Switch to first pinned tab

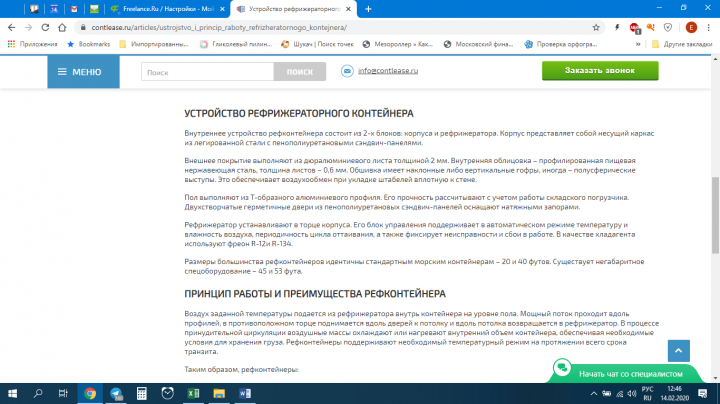pyautogui.click(x=34, y=9)
